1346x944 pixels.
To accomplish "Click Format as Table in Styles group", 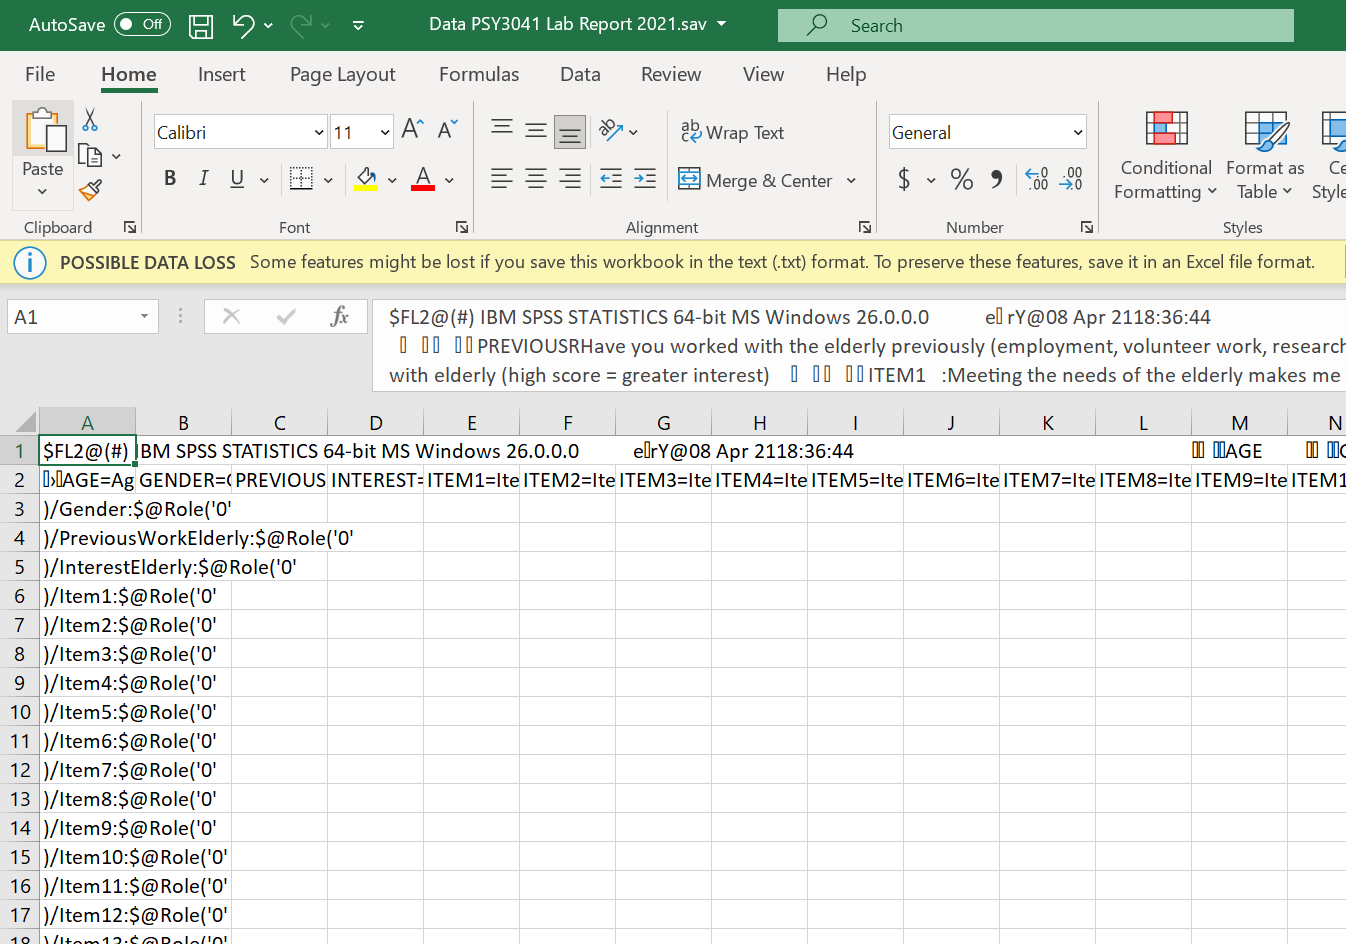I will coord(1264,155).
